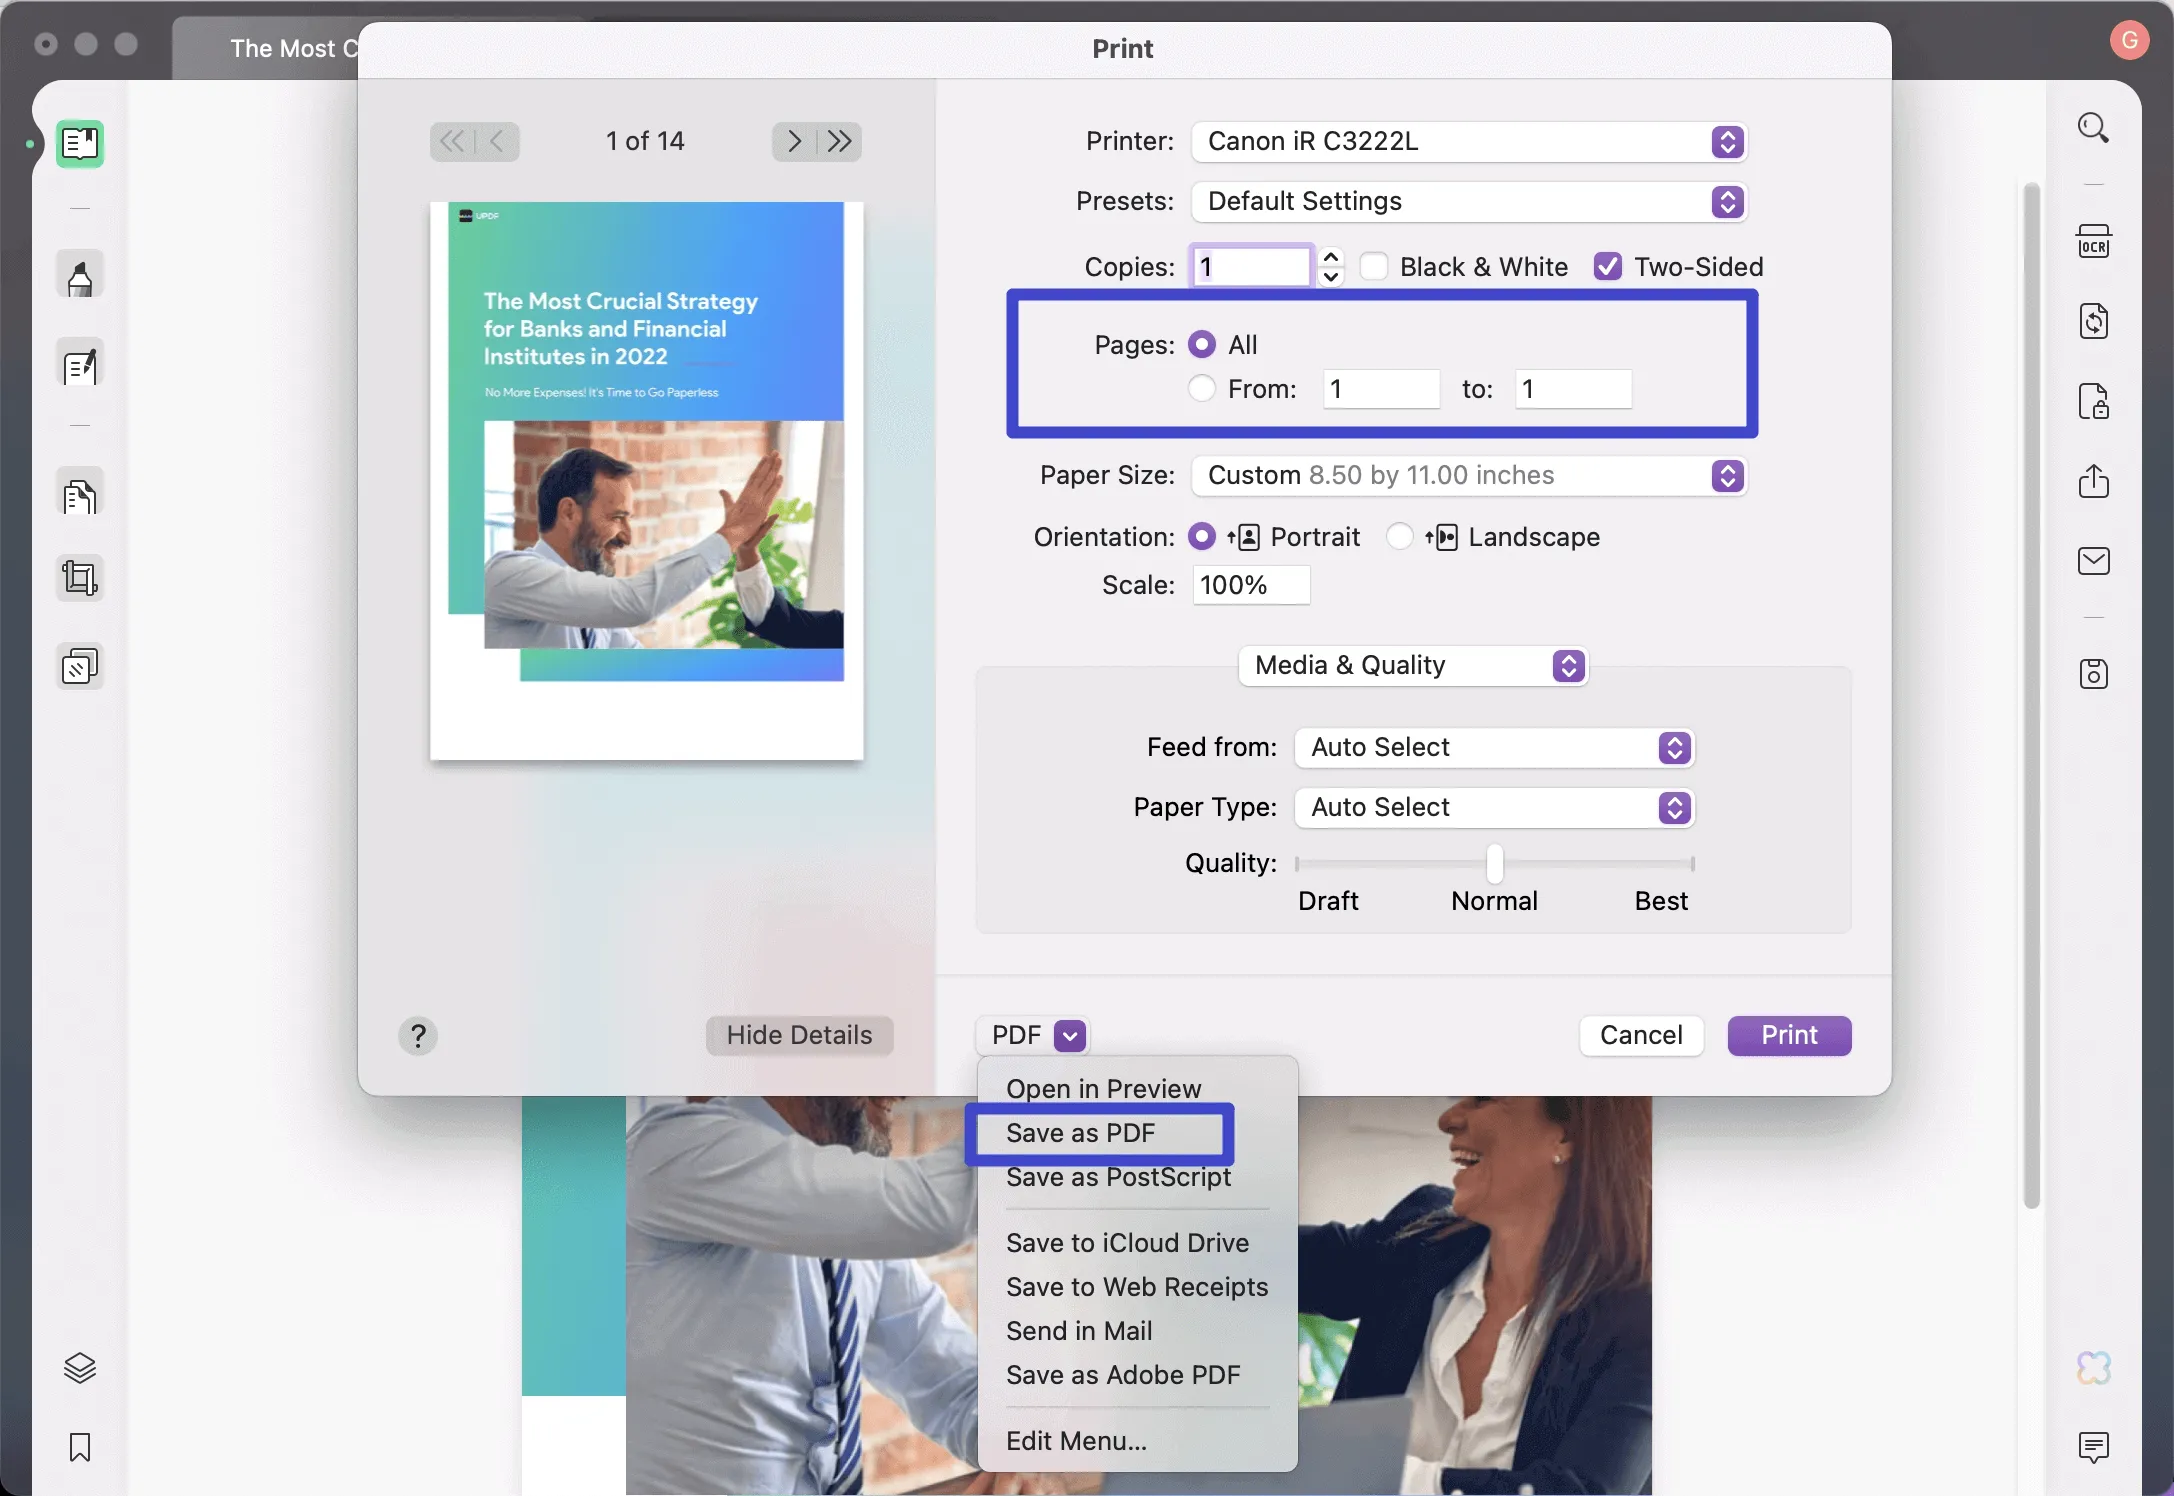The width and height of the screenshot is (2174, 1496).
Task: Enable Two-Sided printing checkbox
Action: (x=1607, y=264)
